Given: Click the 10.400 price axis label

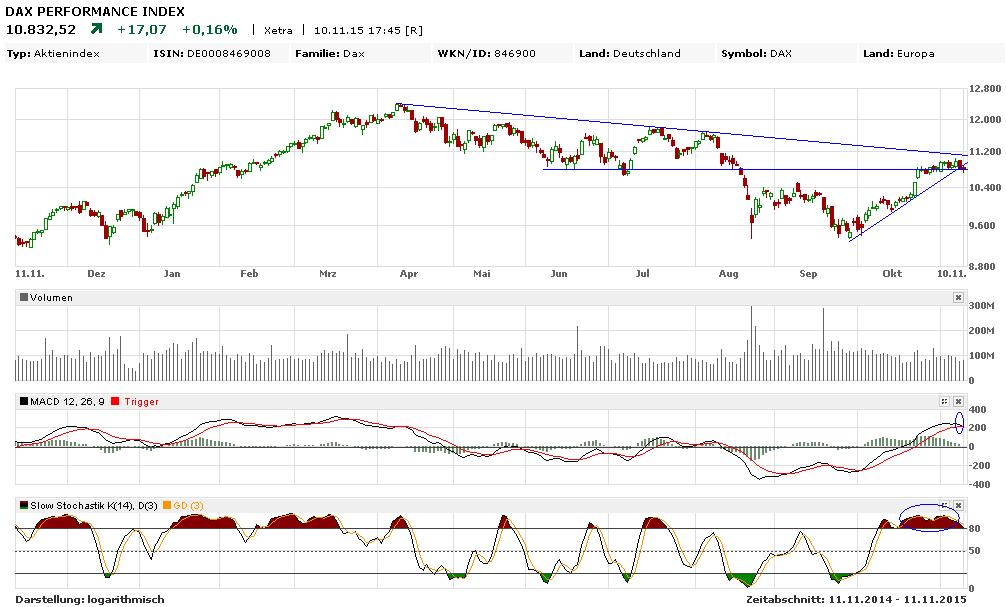Looking at the screenshot, I should coord(986,187).
